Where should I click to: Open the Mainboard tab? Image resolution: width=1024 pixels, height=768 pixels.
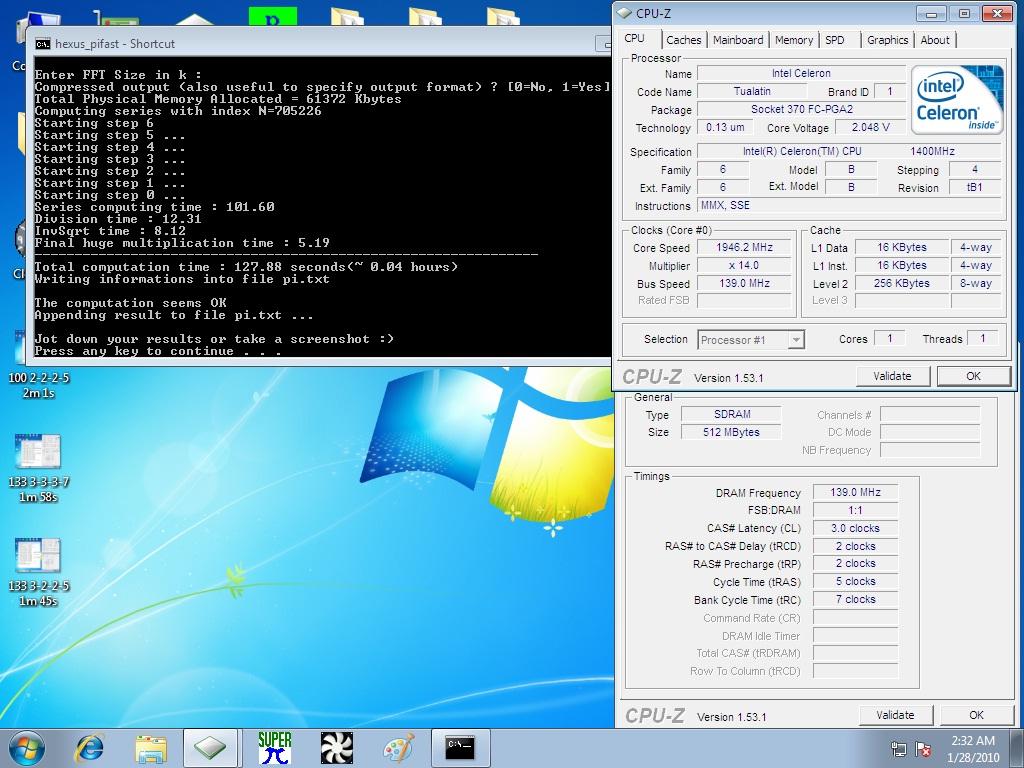pos(738,40)
